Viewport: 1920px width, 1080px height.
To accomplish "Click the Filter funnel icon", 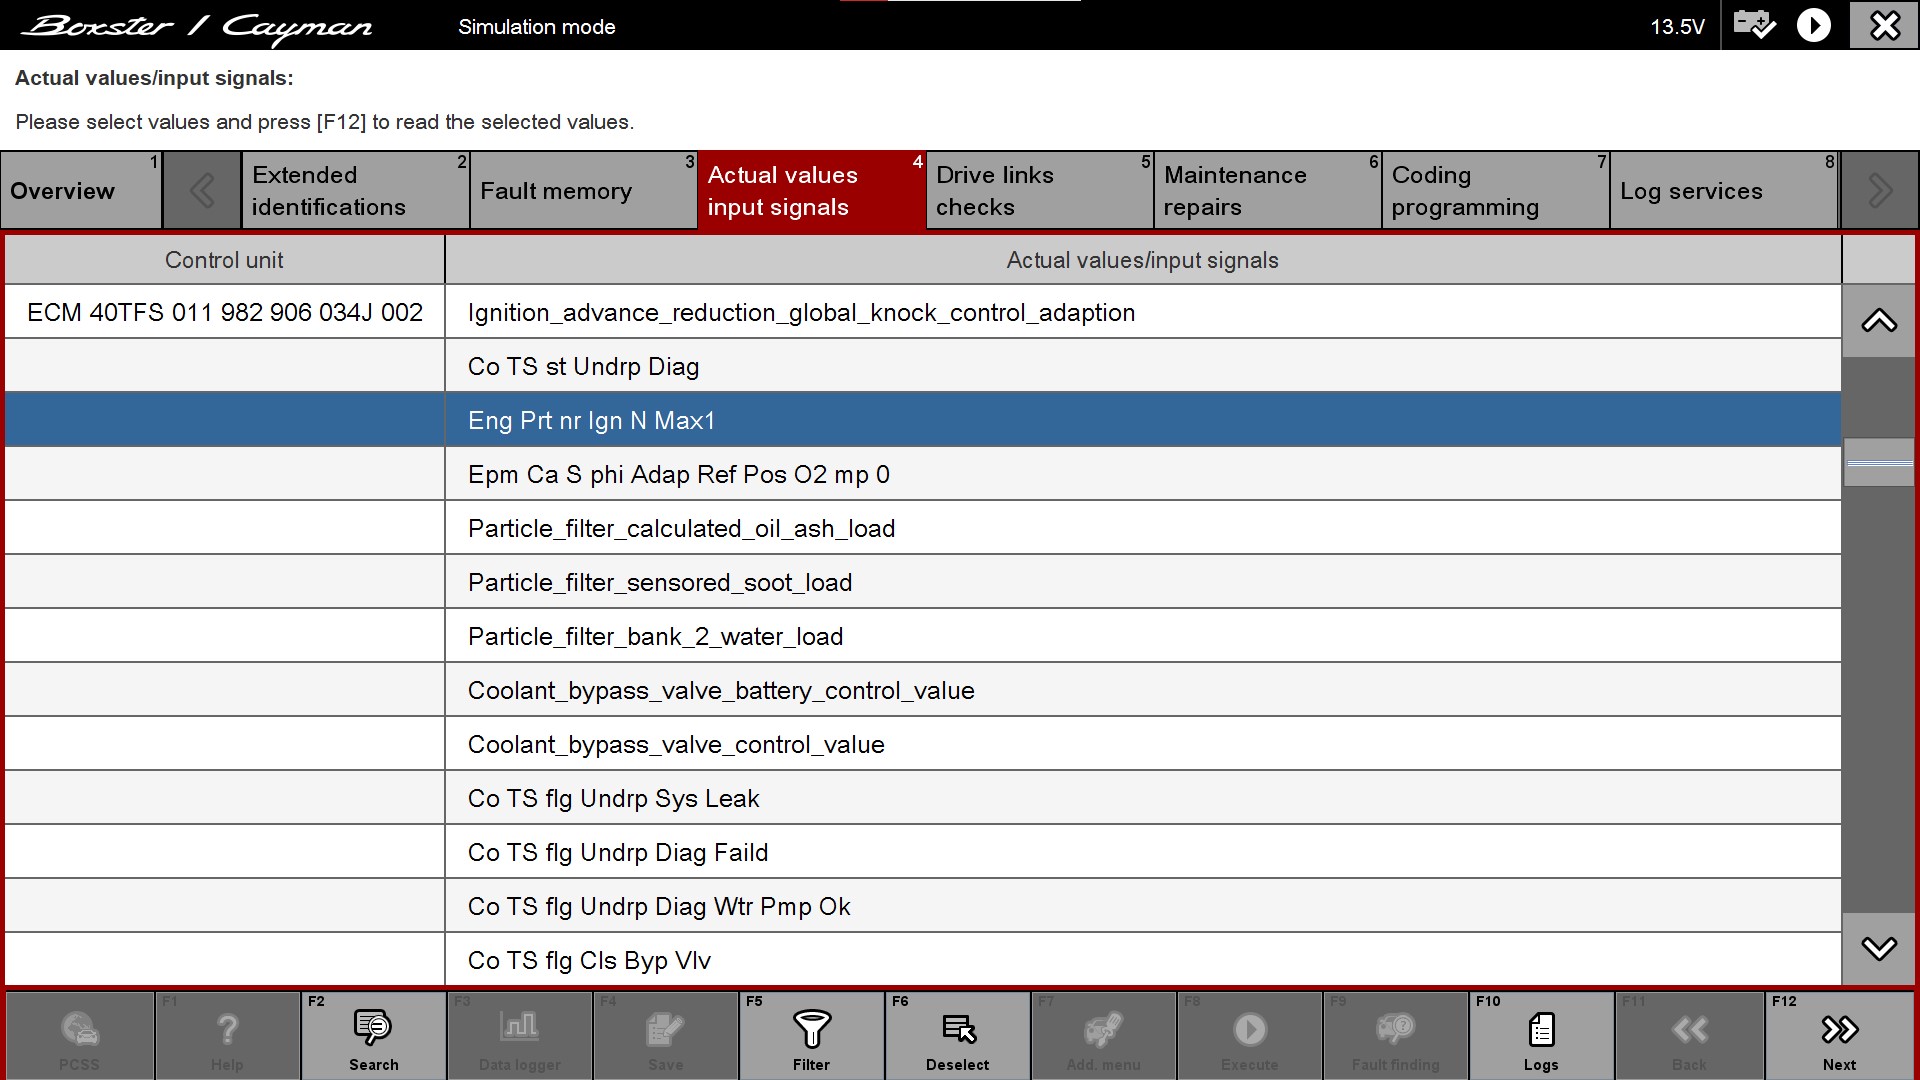I will (x=811, y=1028).
